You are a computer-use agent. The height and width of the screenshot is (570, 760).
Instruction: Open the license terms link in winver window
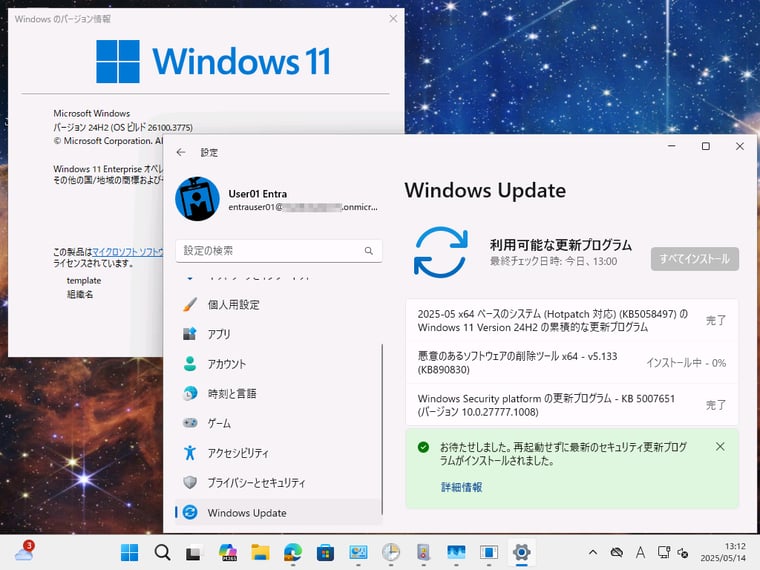[x=127, y=252]
